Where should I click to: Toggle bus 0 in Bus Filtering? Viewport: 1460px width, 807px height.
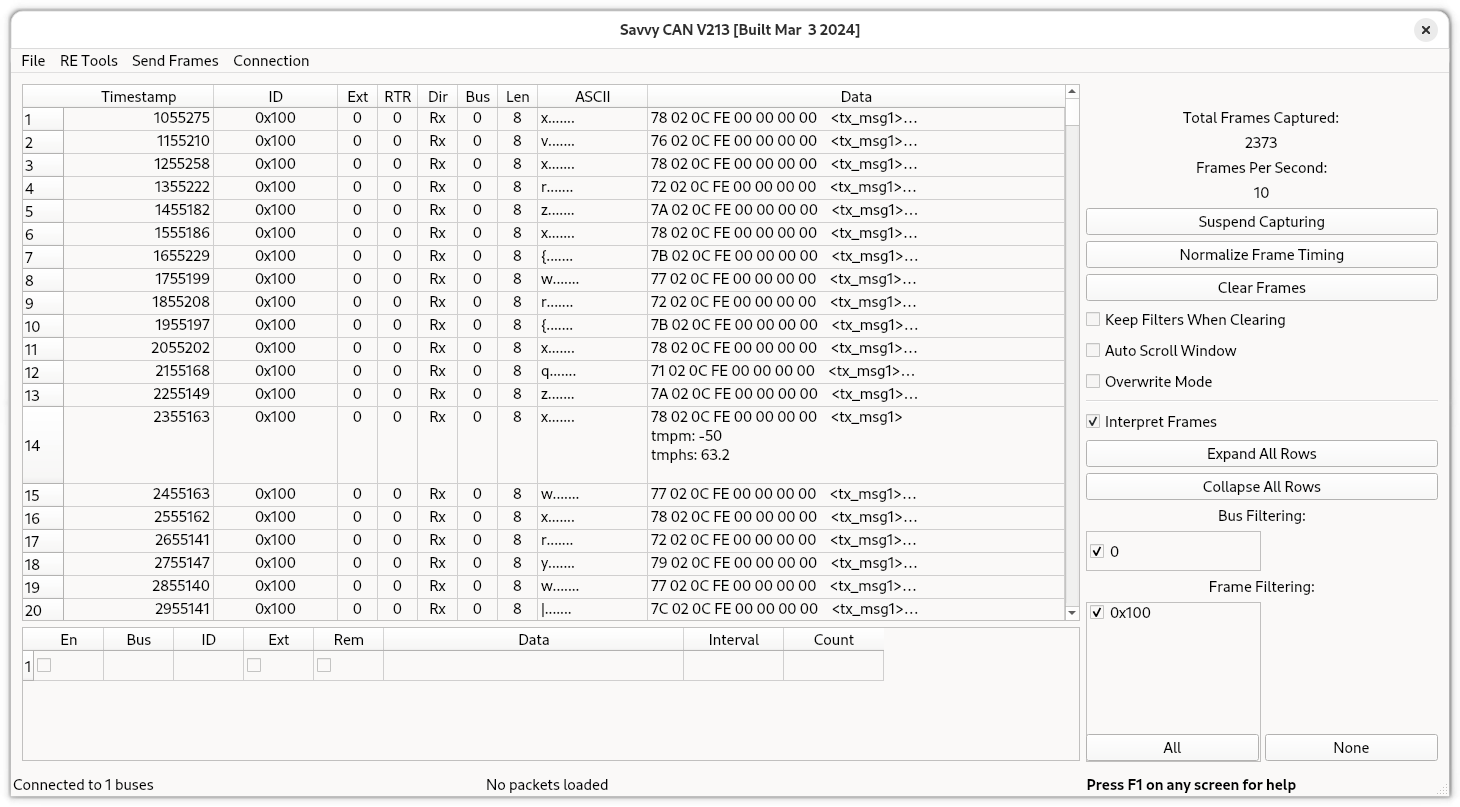tap(1097, 552)
